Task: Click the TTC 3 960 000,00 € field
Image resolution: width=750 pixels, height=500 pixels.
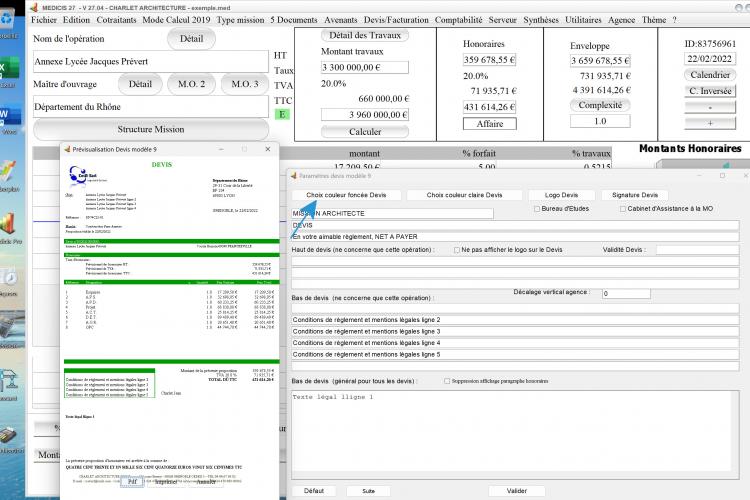Action: click(x=365, y=115)
